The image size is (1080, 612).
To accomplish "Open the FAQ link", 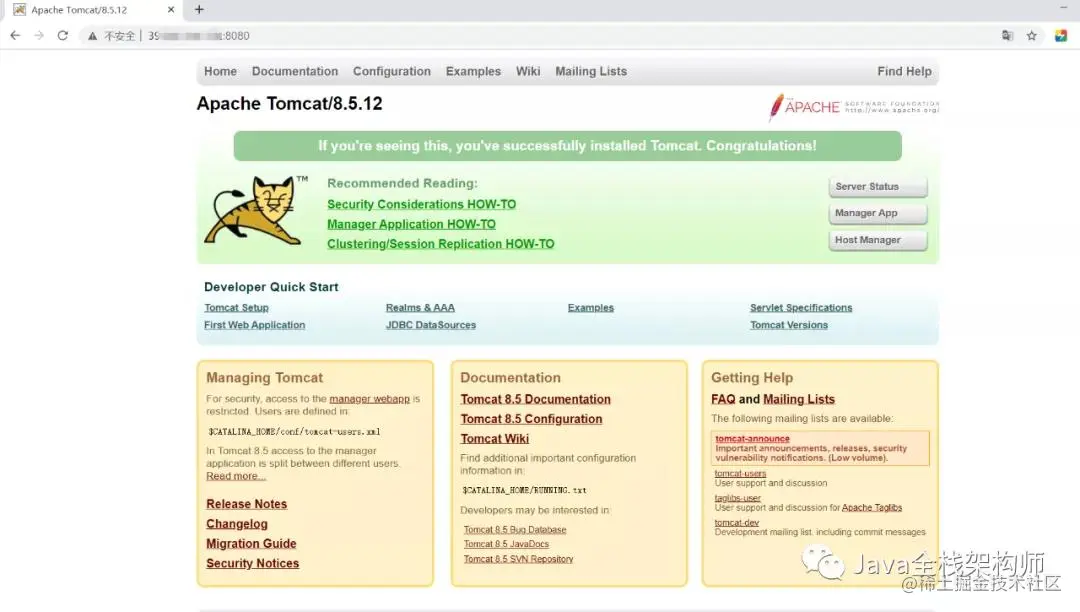I will click(723, 399).
